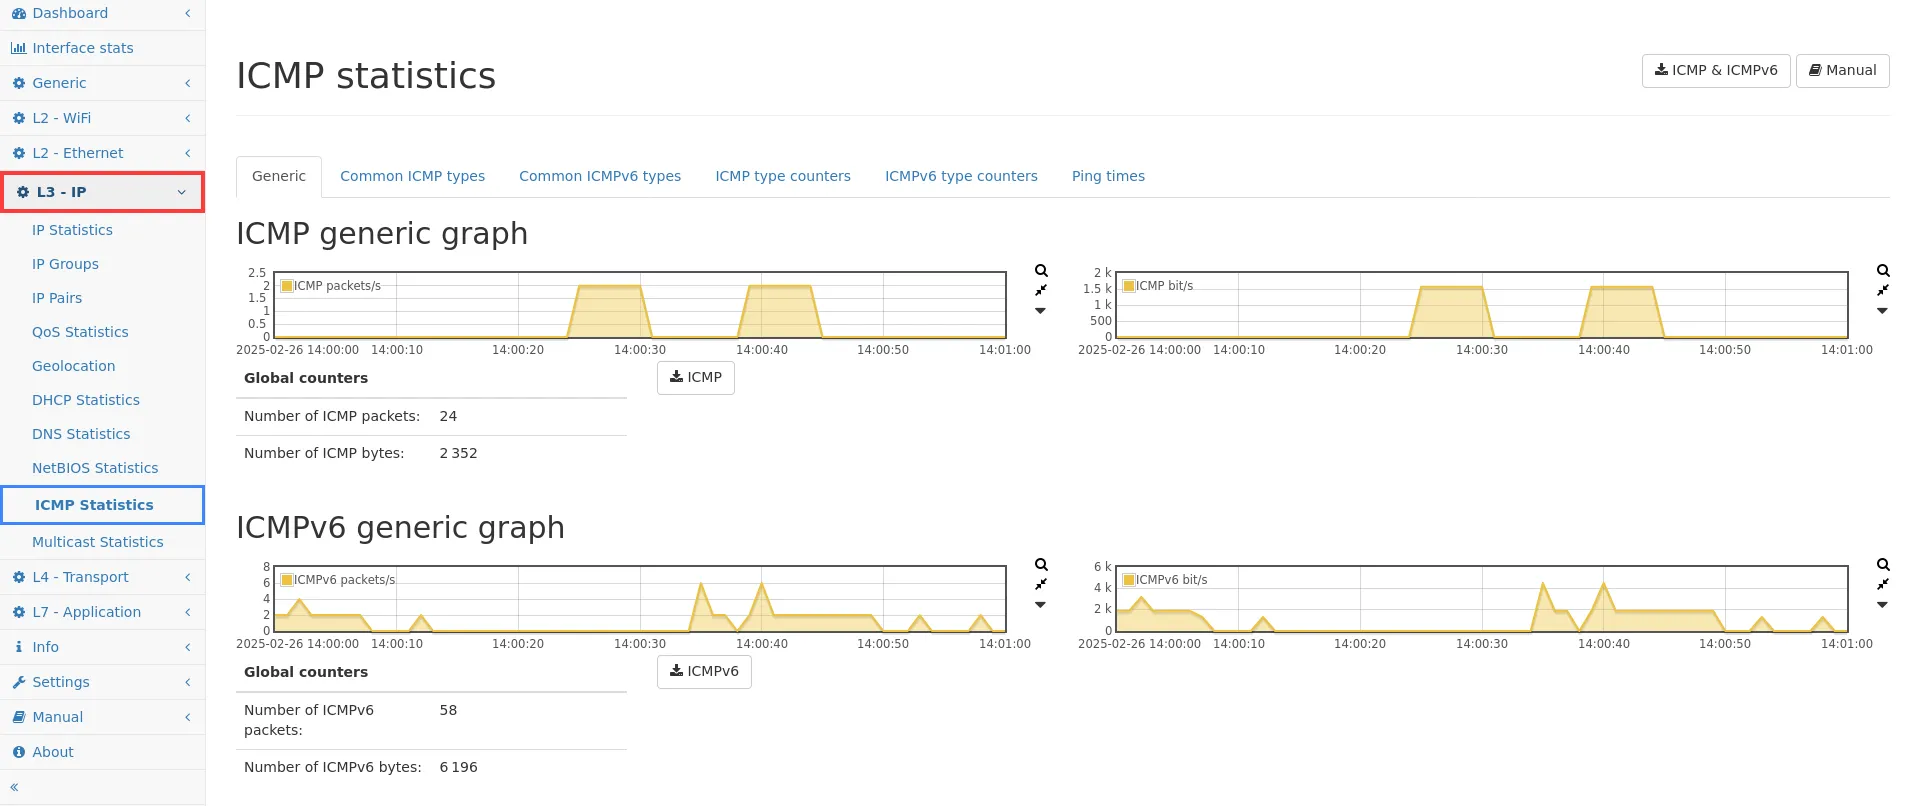
Task: Click compress icon beside ICMPv6 packets/s graph
Action: [x=1041, y=584]
